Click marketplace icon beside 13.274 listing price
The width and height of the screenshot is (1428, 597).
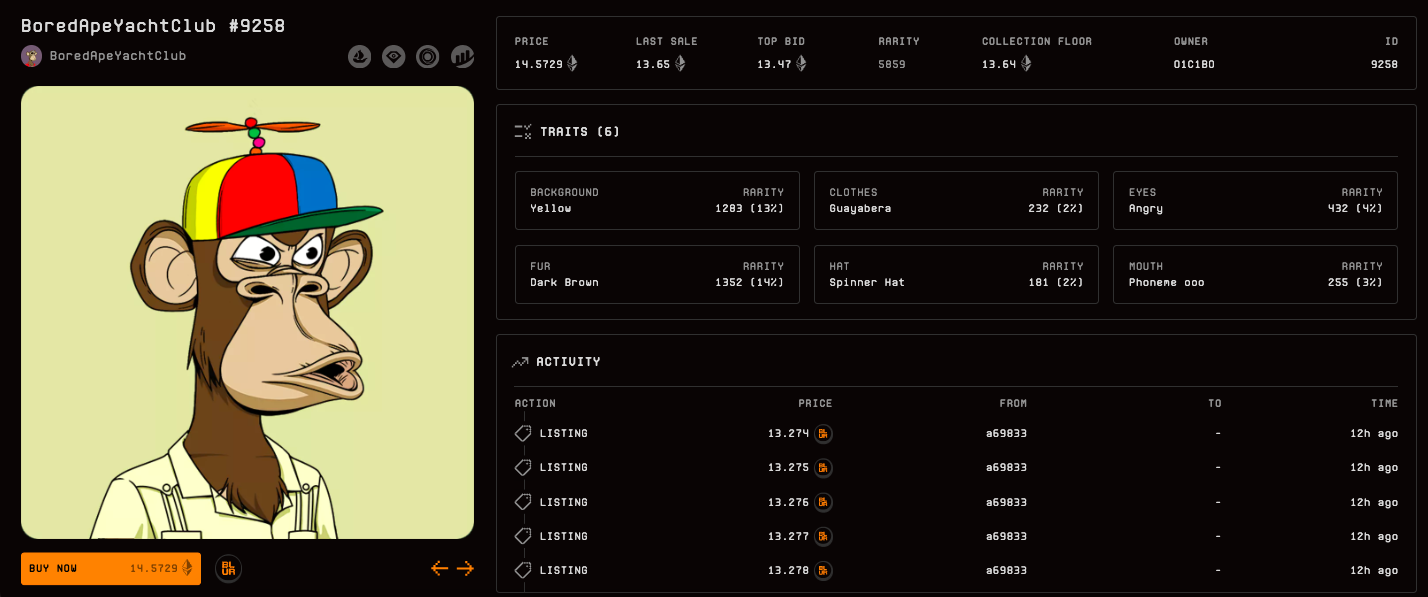[x=823, y=434]
